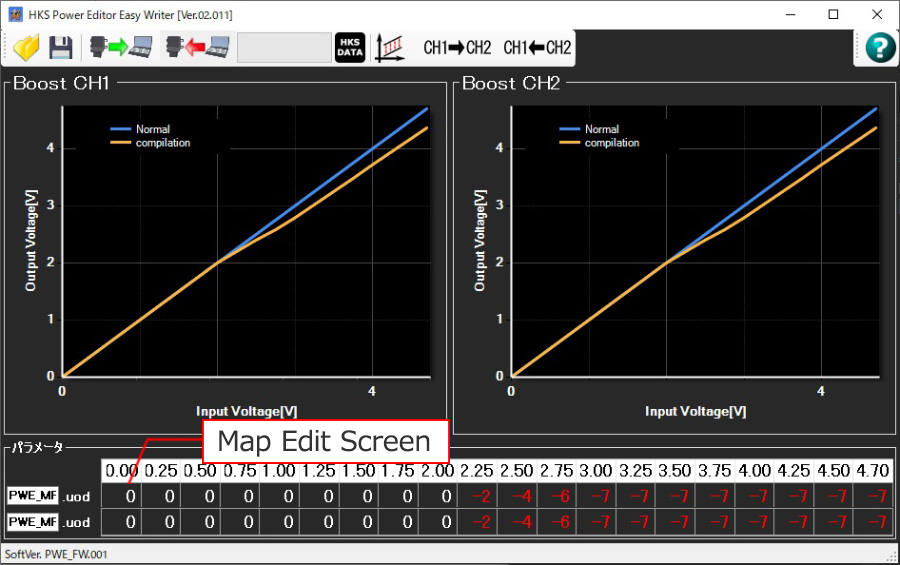
Task: Edit lower row cell -7 under 4.00
Action: tap(755, 522)
